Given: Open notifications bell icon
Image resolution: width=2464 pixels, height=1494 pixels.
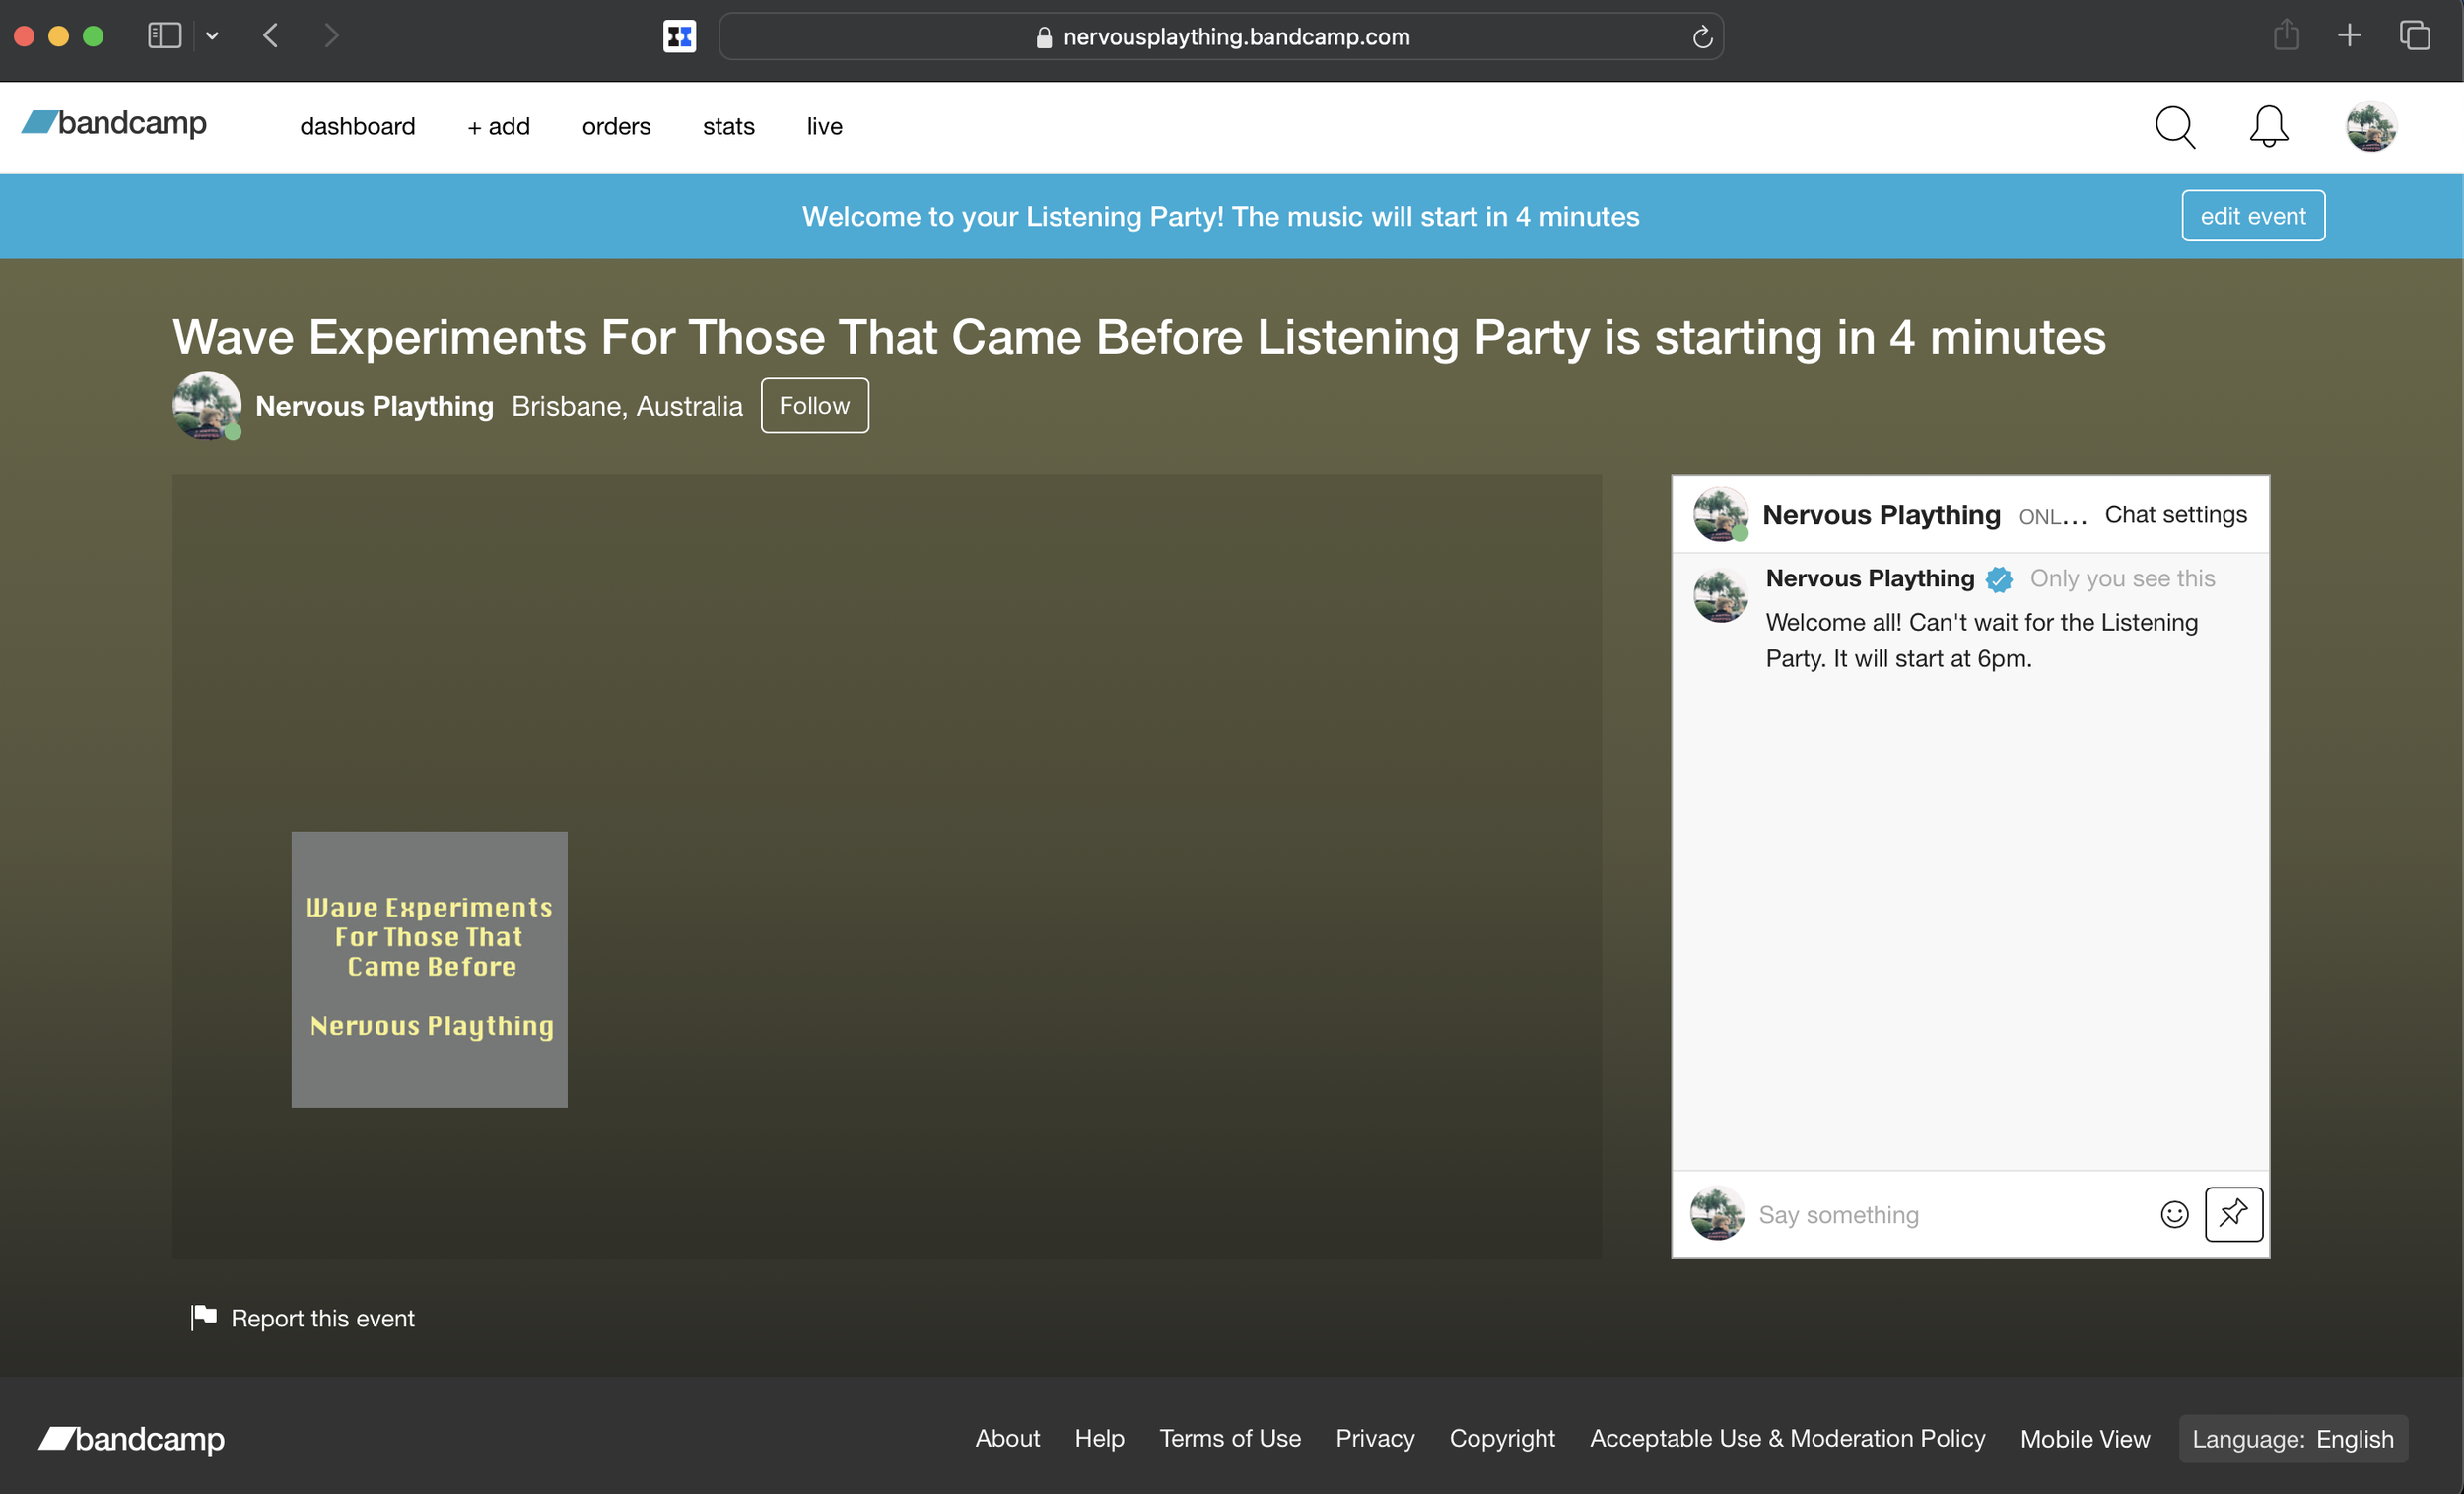Looking at the screenshot, I should 2269,127.
